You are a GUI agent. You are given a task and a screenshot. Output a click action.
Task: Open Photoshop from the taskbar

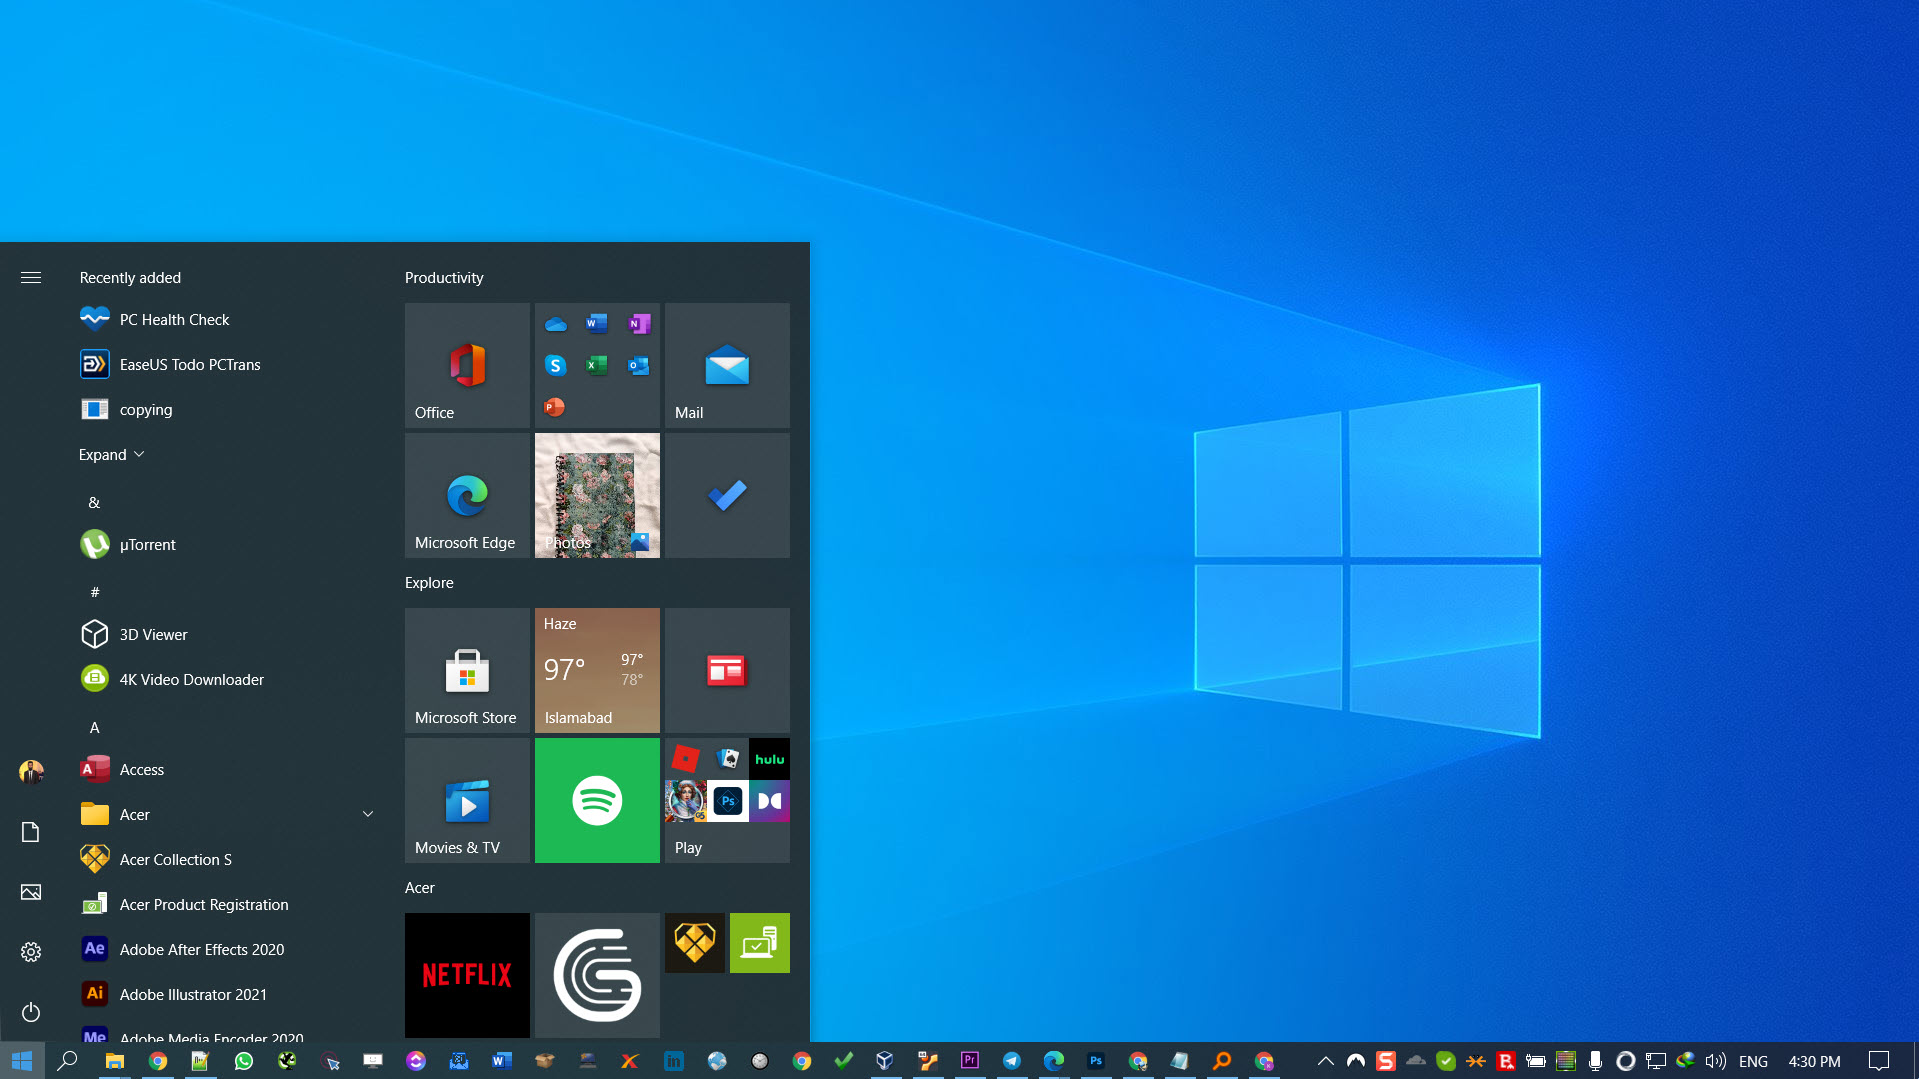pyautogui.click(x=1096, y=1061)
